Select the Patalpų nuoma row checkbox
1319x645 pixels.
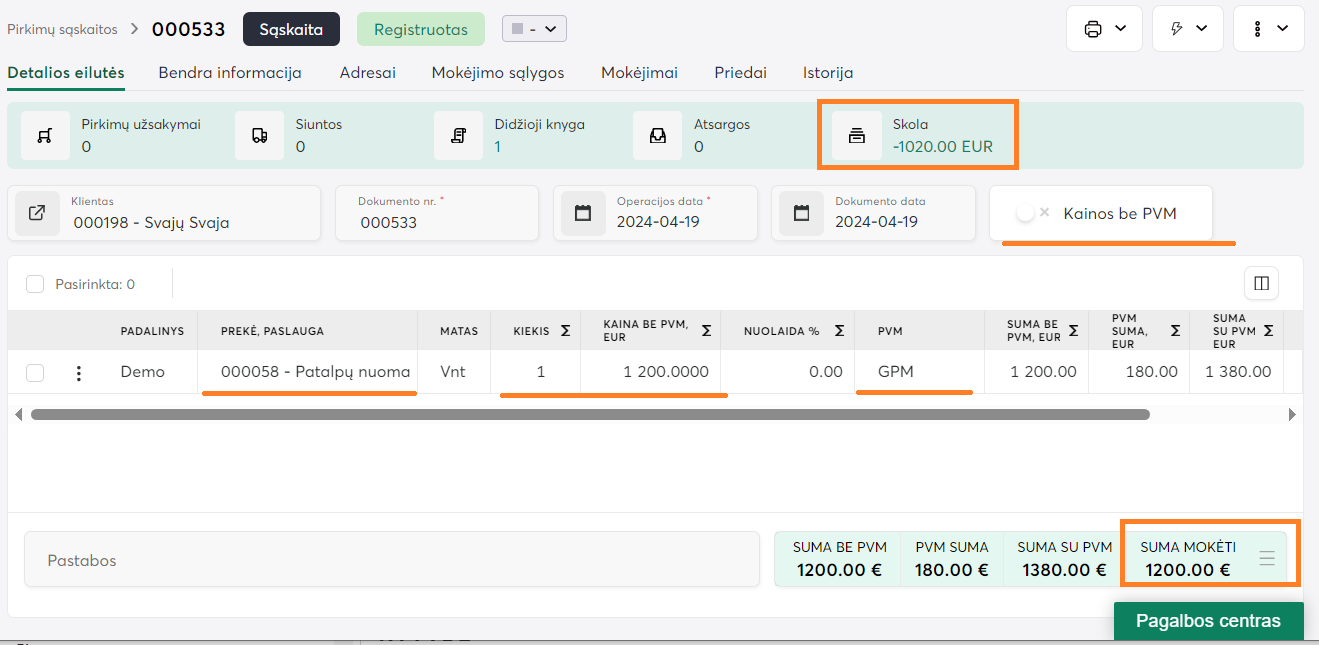(35, 372)
